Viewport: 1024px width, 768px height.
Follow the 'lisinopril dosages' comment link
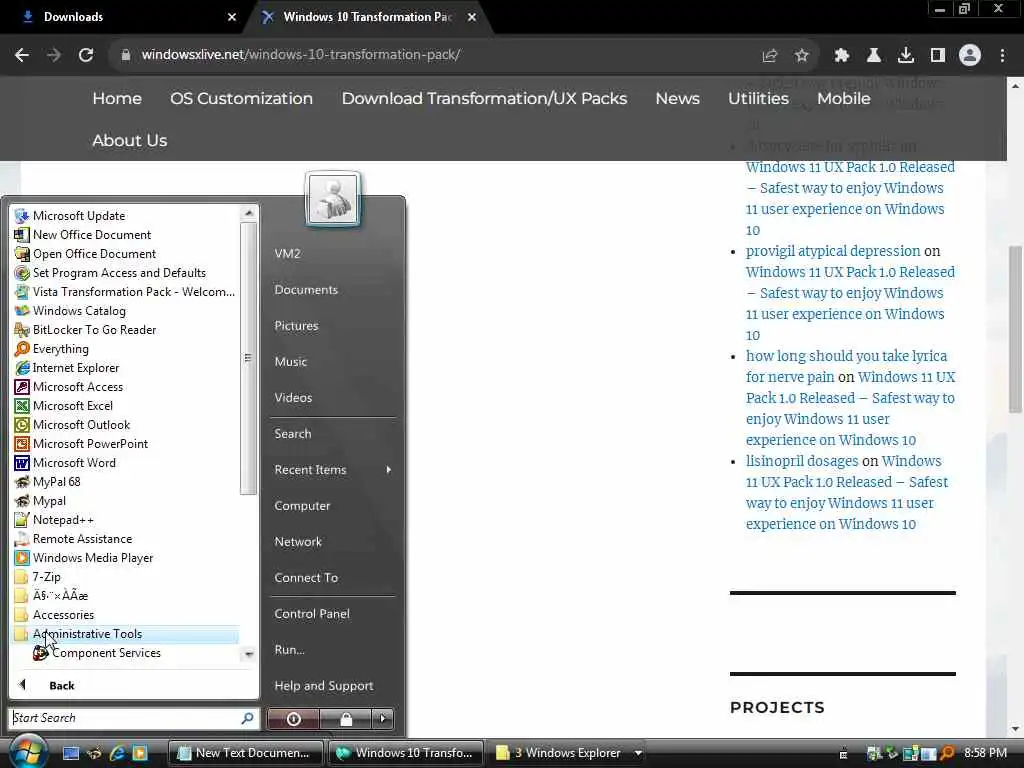coord(802,461)
